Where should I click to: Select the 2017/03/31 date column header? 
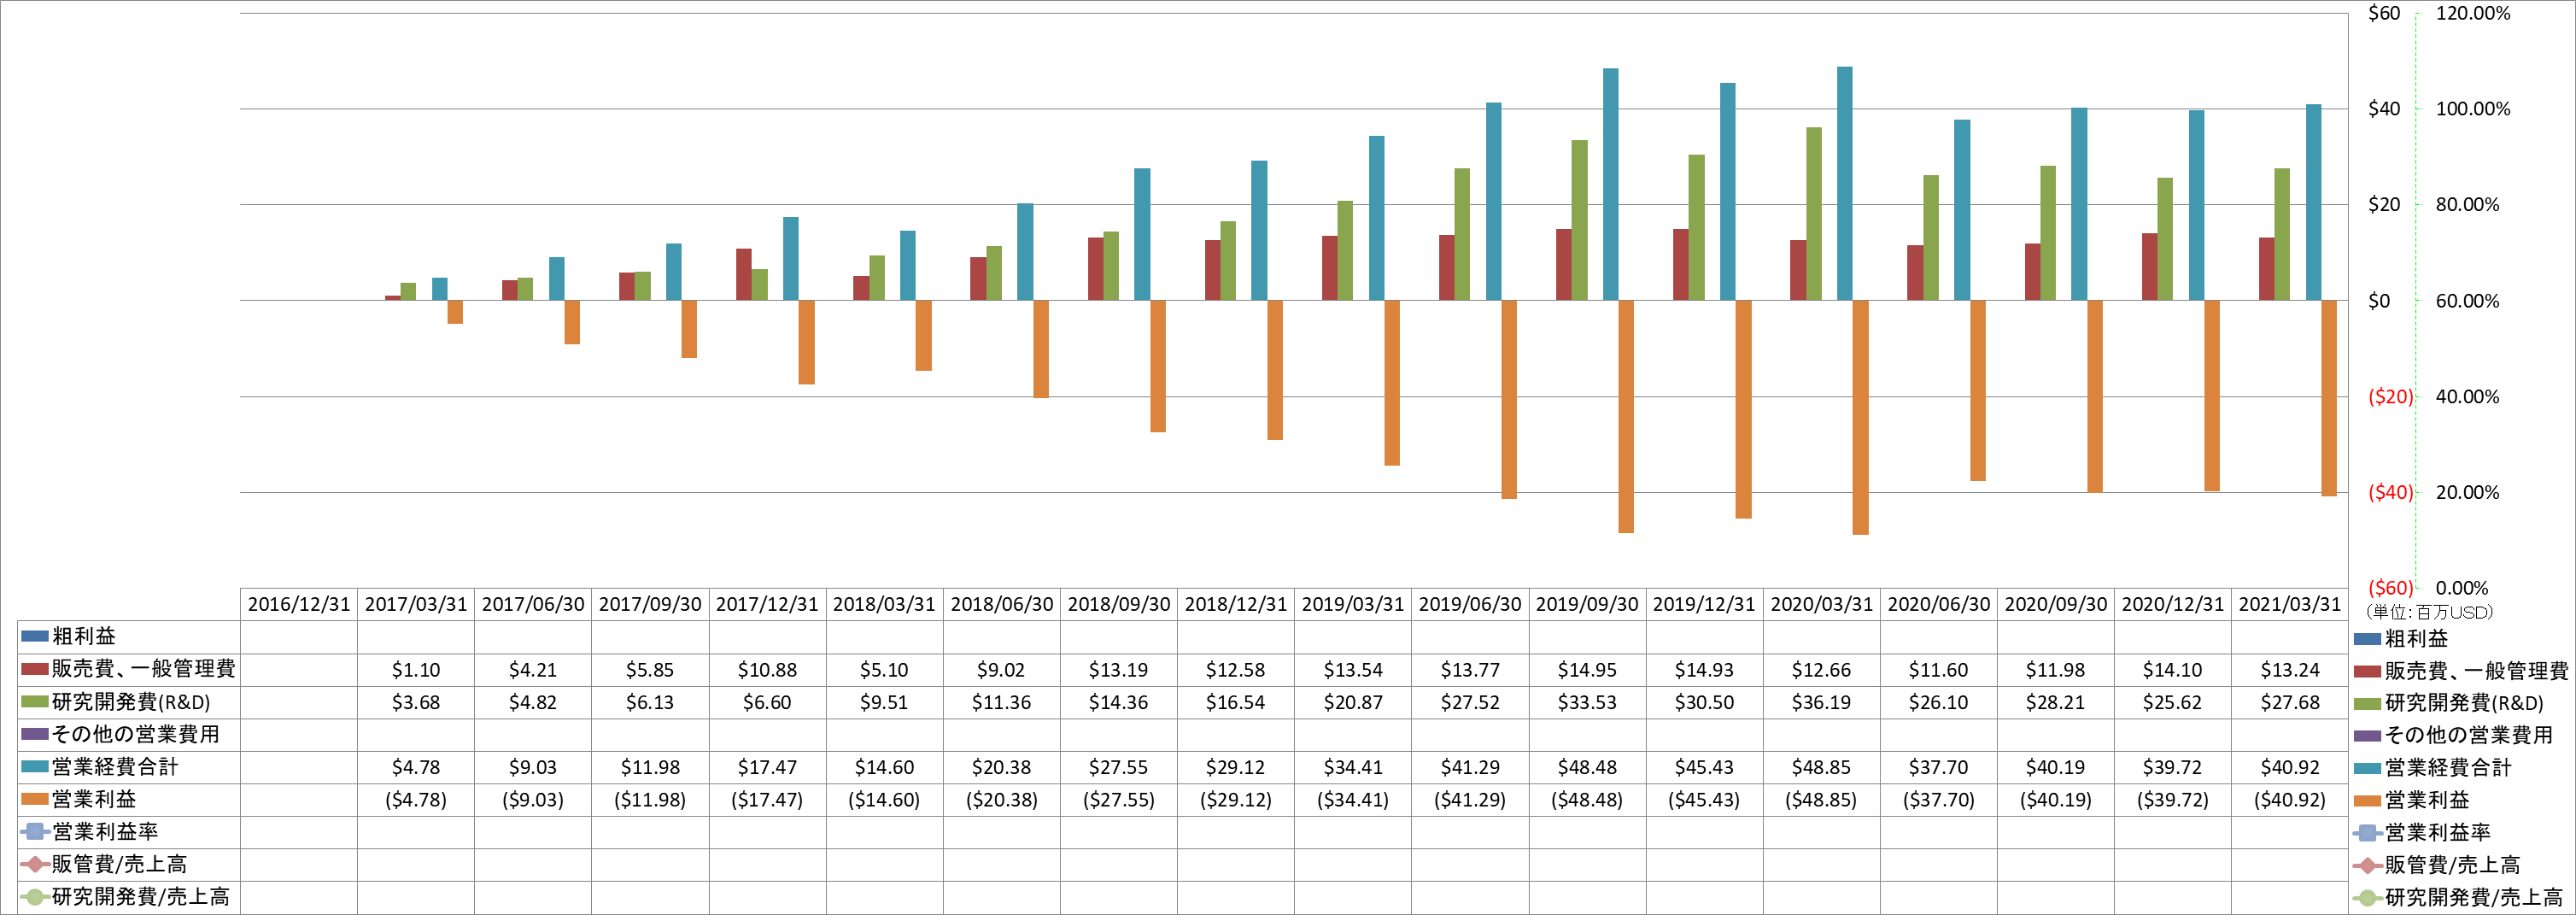click(416, 604)
